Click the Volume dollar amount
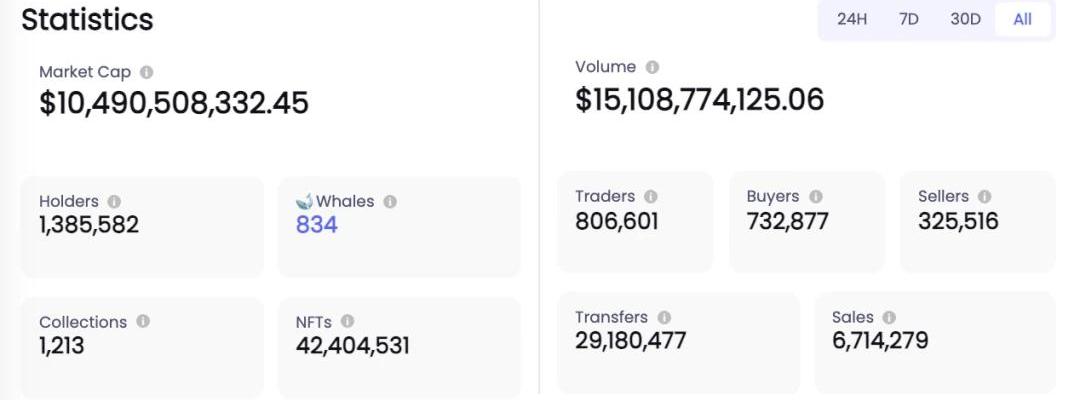The image size is (1080, 400). tap(700, 99)
